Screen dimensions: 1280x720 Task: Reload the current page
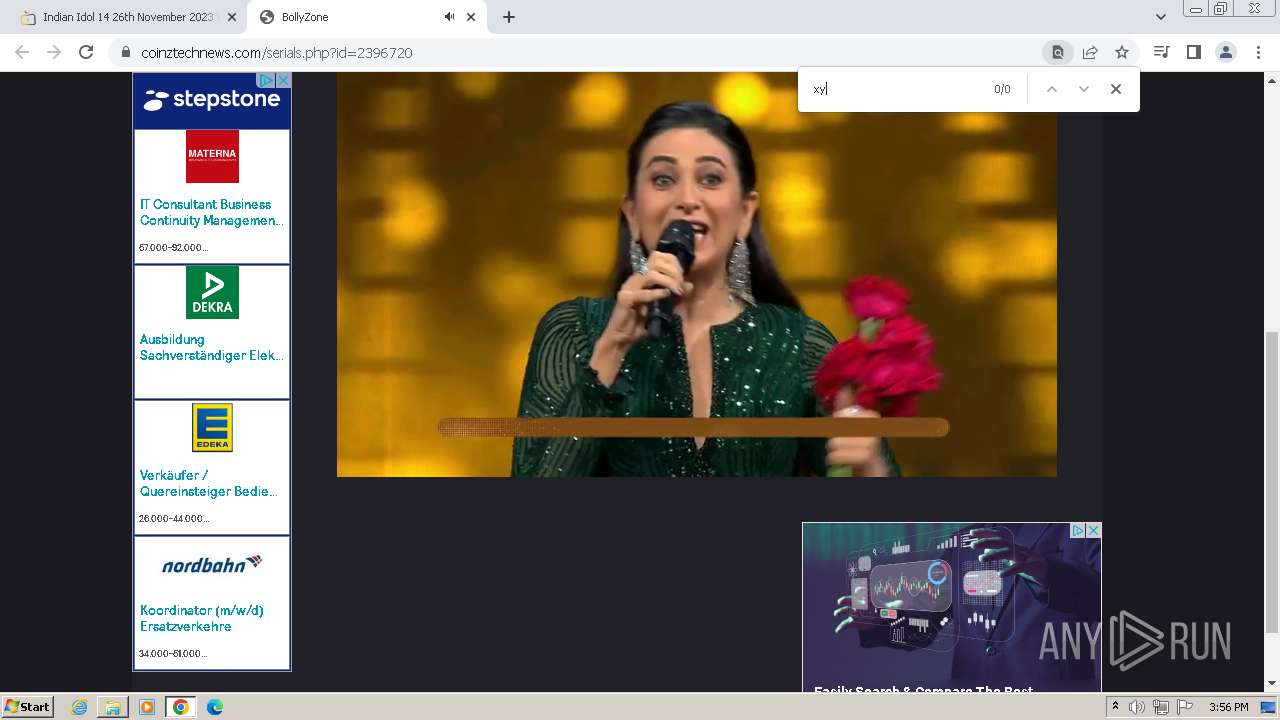pos(86,52)
